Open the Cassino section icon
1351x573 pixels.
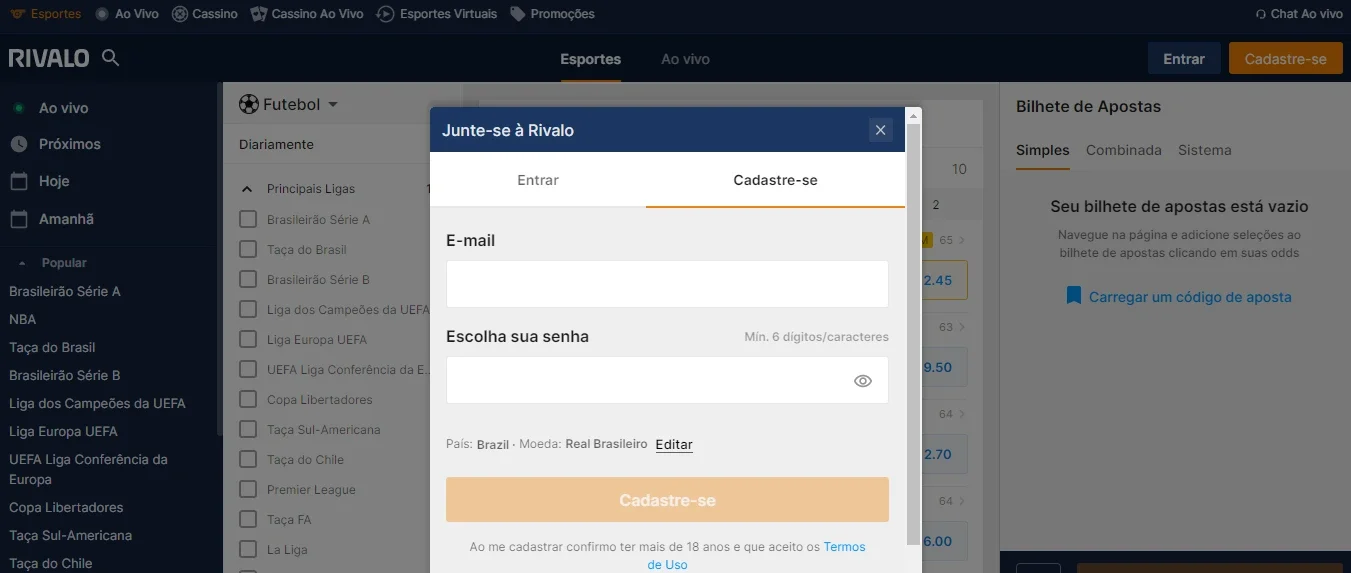pyautogui.click(x=180, y=14)
